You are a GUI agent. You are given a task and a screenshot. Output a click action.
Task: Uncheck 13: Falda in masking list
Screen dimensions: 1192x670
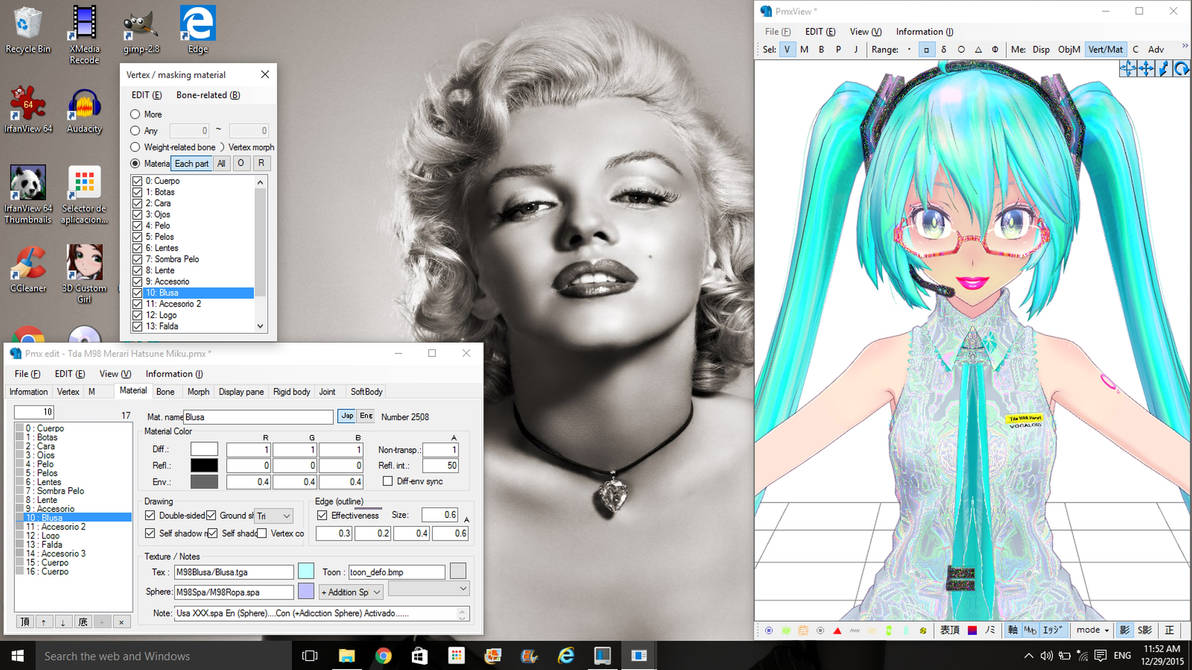point(137,326)
